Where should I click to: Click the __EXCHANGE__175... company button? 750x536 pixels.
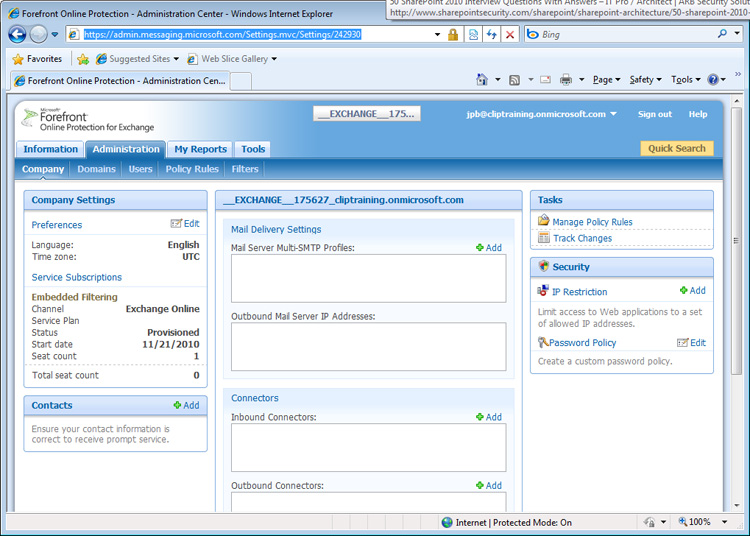(x=367, y=114)
